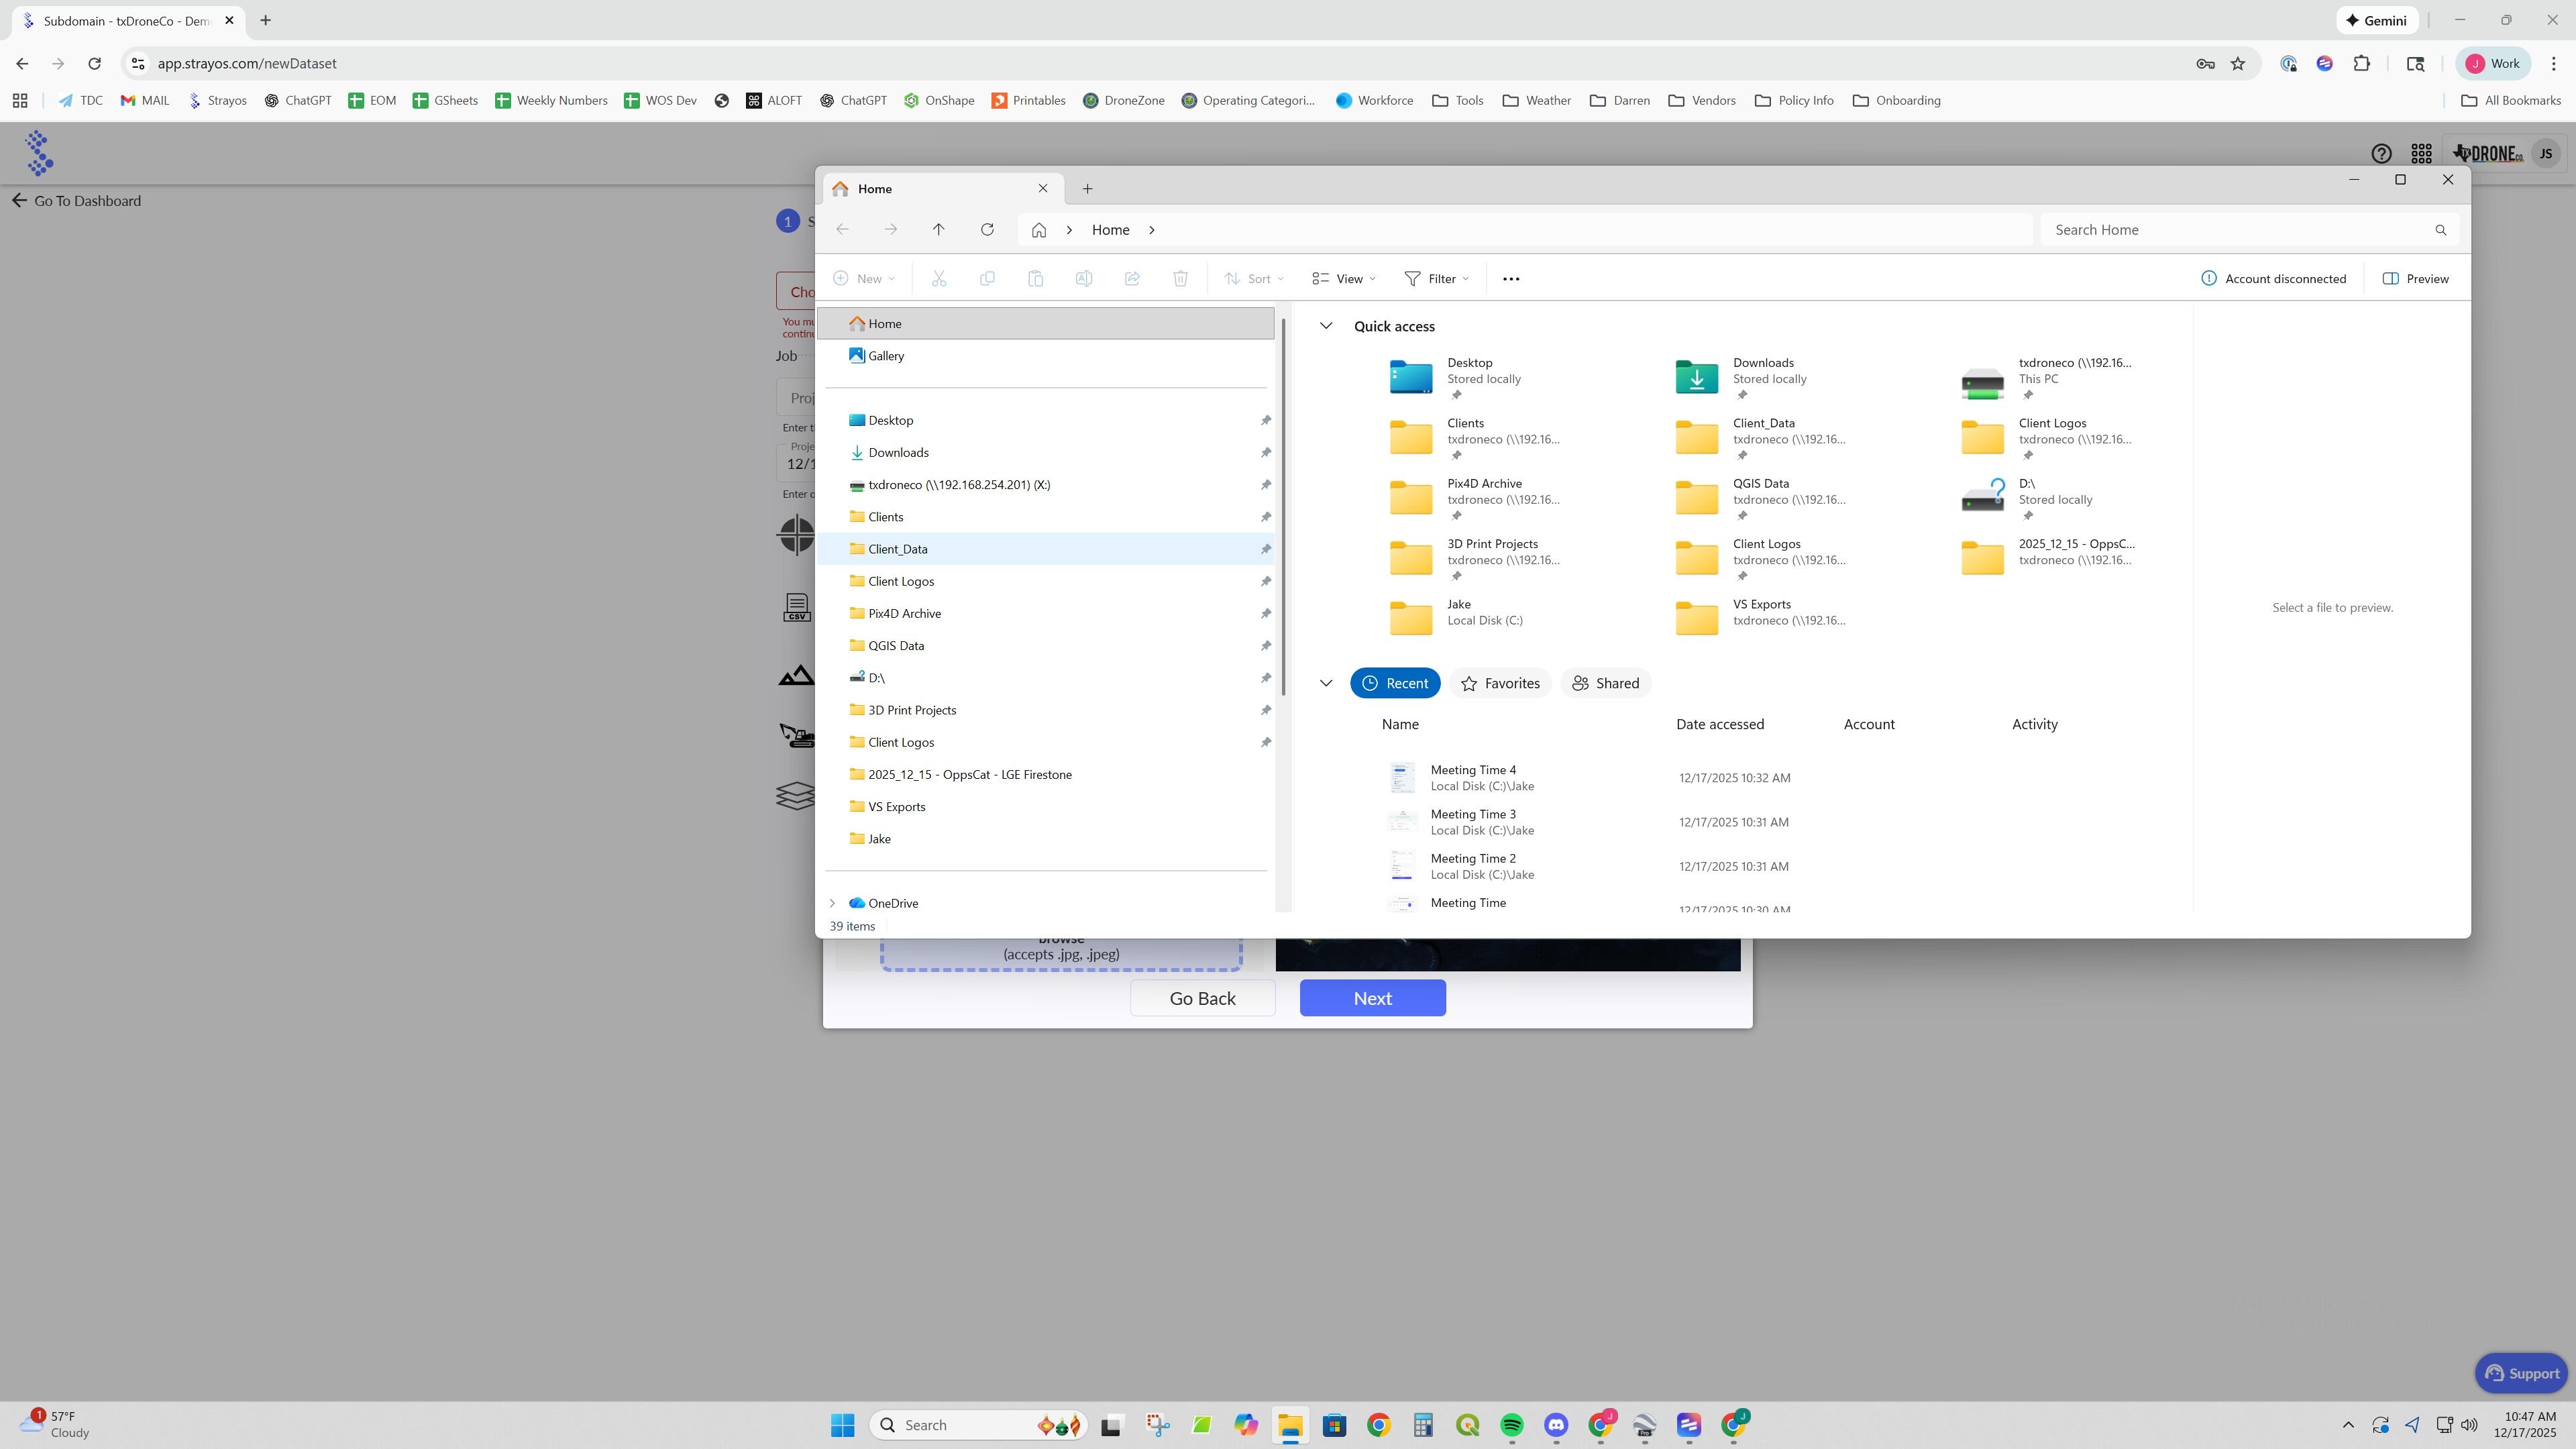This screenshot has height=1449, width=2576.
Task: Toggle the Preview pane in File Explorer
Action: click(2415, 279)
